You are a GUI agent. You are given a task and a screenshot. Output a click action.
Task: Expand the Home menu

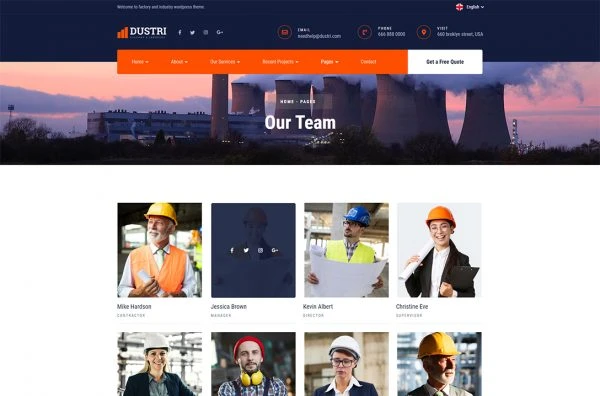[x=140, y=62]
